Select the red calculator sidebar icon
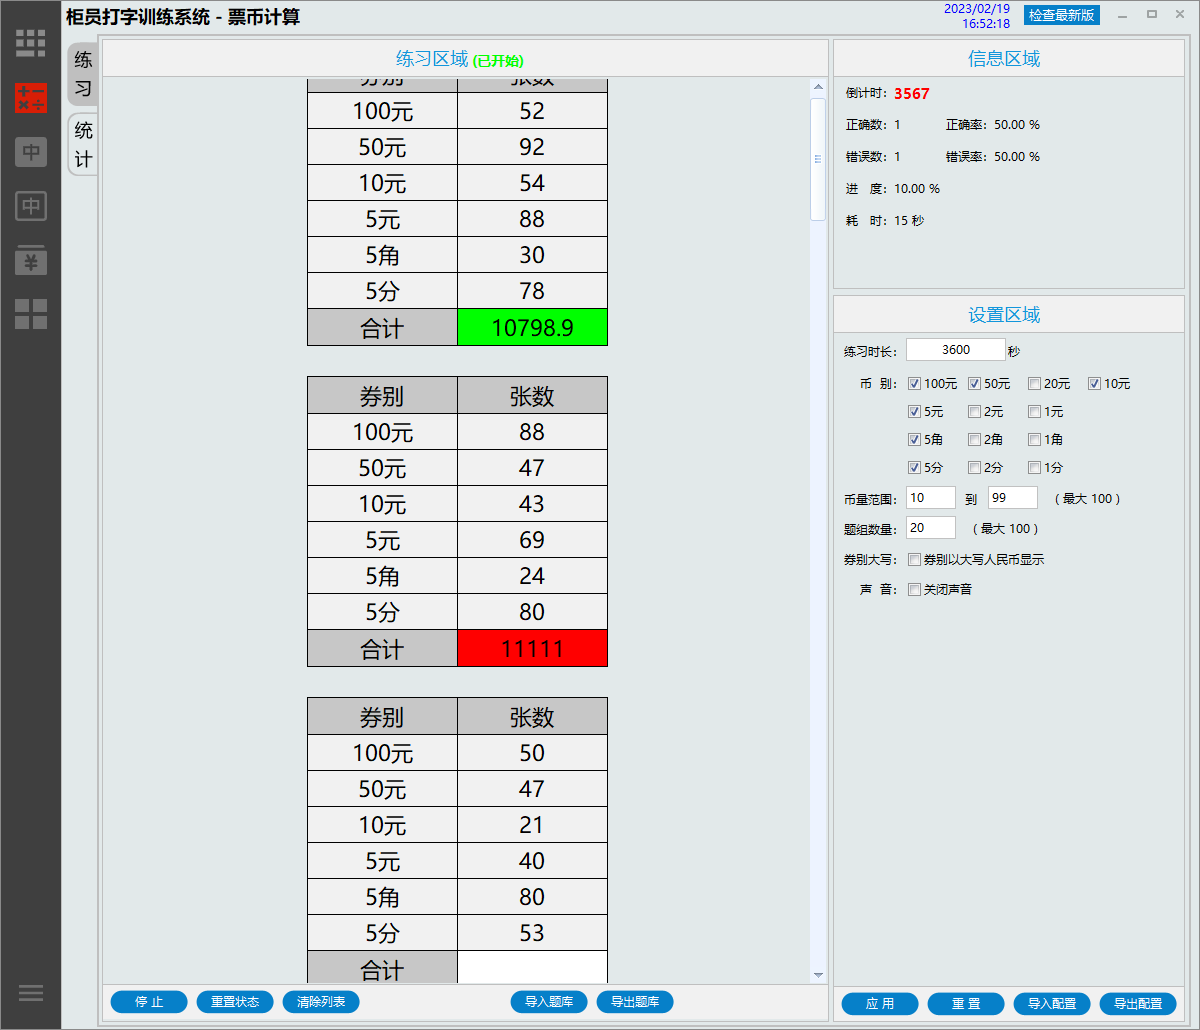 31,98
